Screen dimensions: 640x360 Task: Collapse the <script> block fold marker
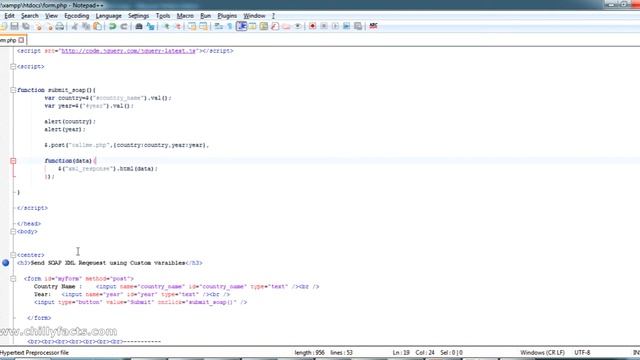(x=13, y=67)
